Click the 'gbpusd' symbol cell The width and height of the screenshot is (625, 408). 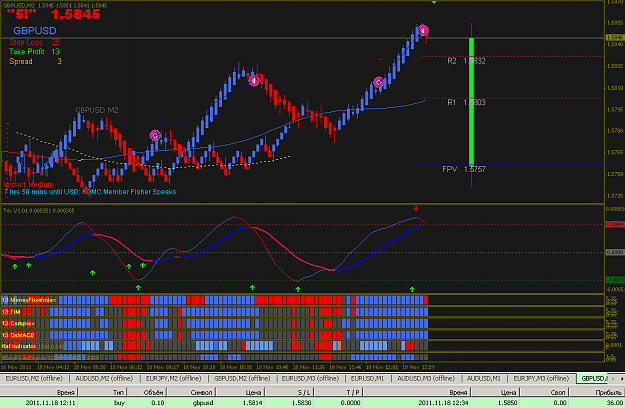click(x=203, y=403)
